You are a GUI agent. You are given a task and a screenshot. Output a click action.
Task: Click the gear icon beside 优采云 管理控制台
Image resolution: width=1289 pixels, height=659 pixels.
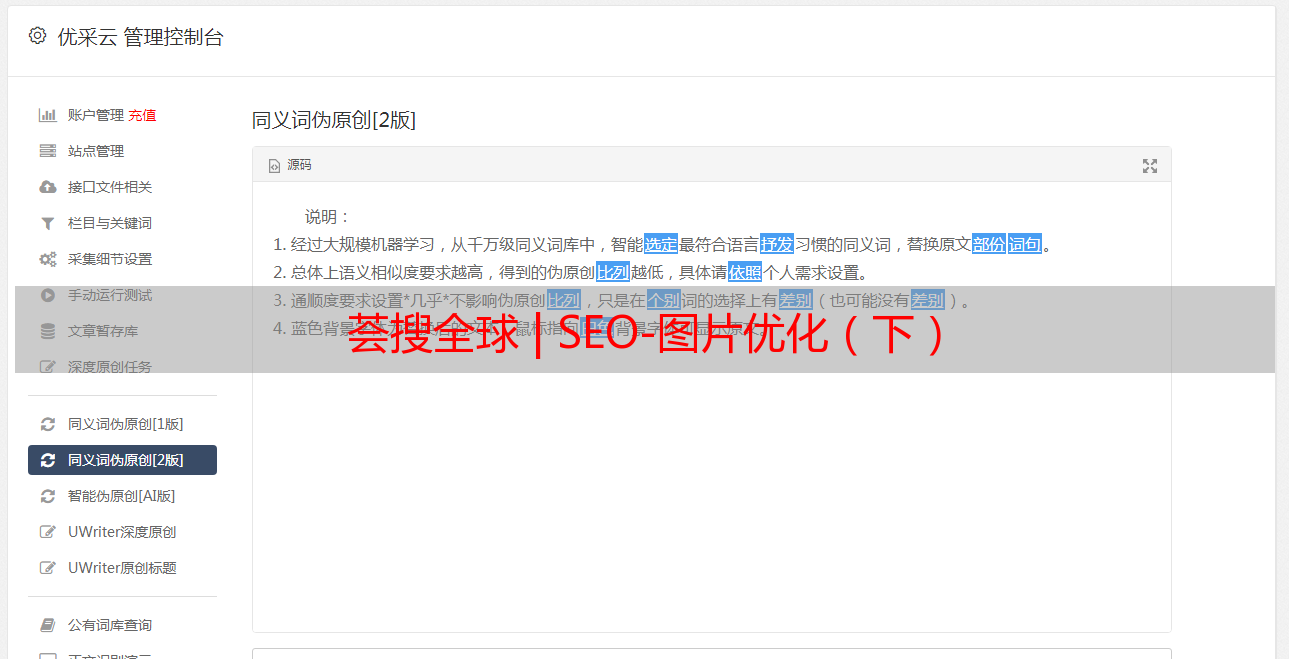coord(37,36)
